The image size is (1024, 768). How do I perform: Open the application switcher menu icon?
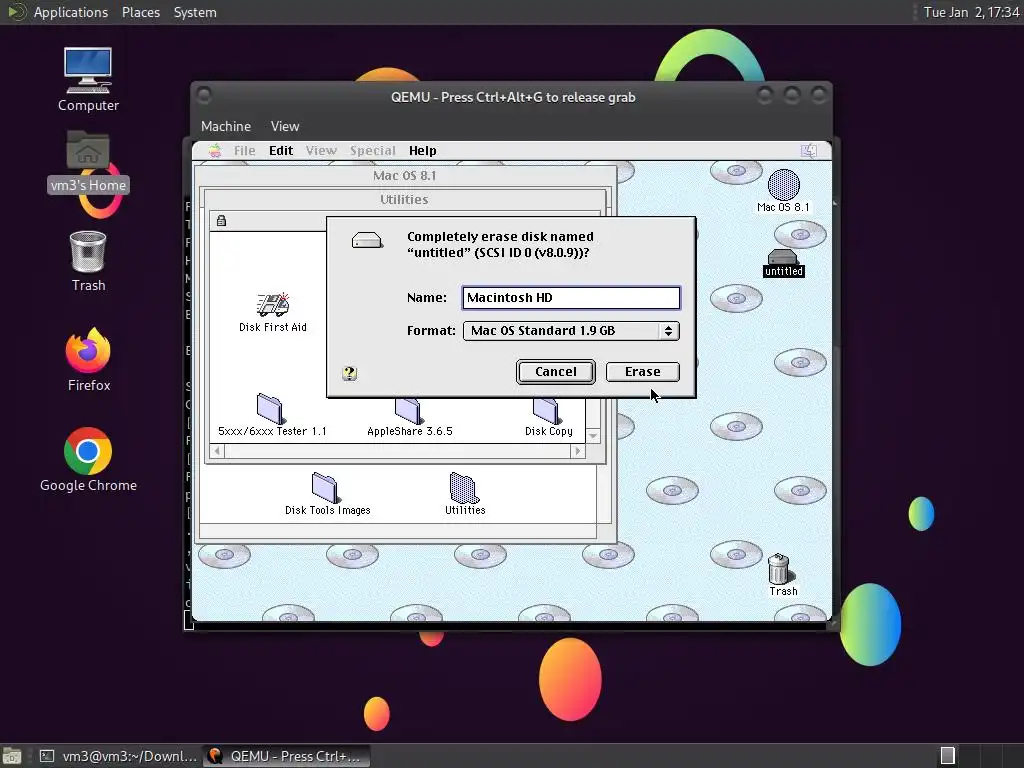[x=809, y=151]
